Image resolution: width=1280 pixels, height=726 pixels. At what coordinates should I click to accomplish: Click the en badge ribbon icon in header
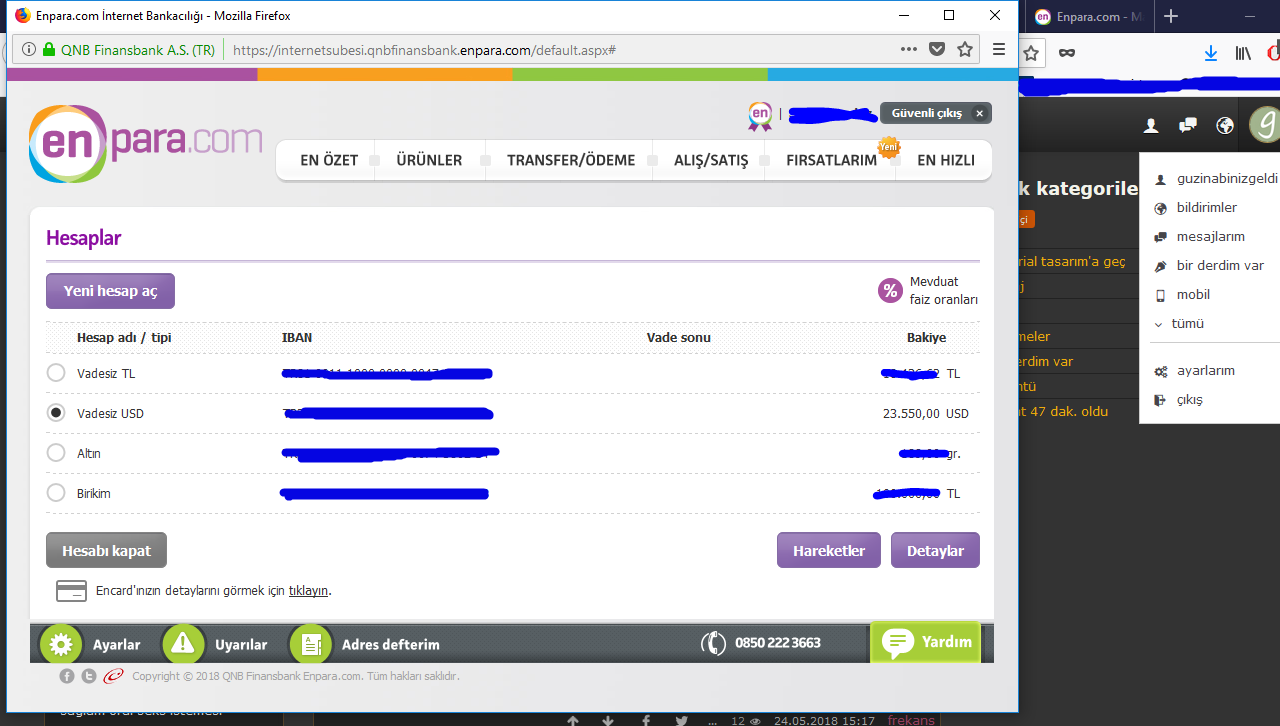click(x=760, y=116)
